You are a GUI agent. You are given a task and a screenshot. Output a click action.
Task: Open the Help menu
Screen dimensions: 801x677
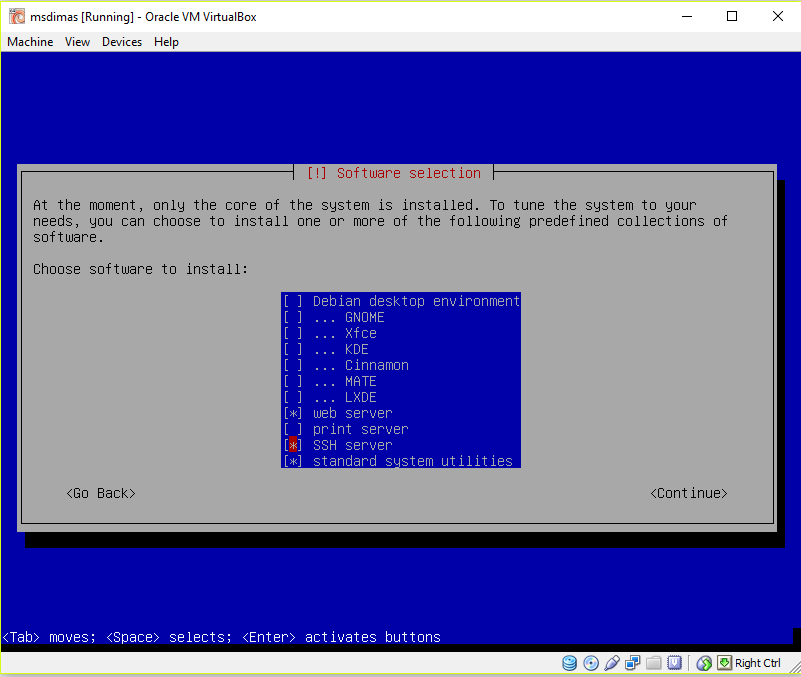pyautogui.click(x=166, y=42)
